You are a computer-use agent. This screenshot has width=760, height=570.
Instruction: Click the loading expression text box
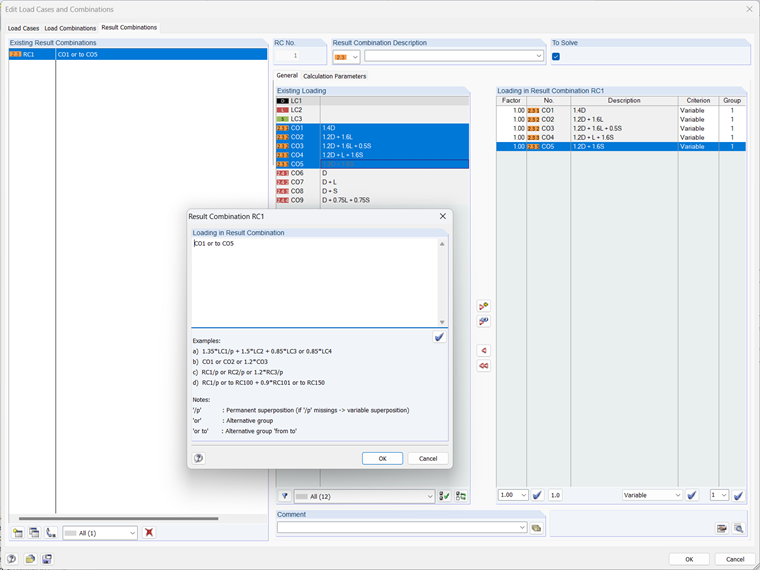(315, 282)
